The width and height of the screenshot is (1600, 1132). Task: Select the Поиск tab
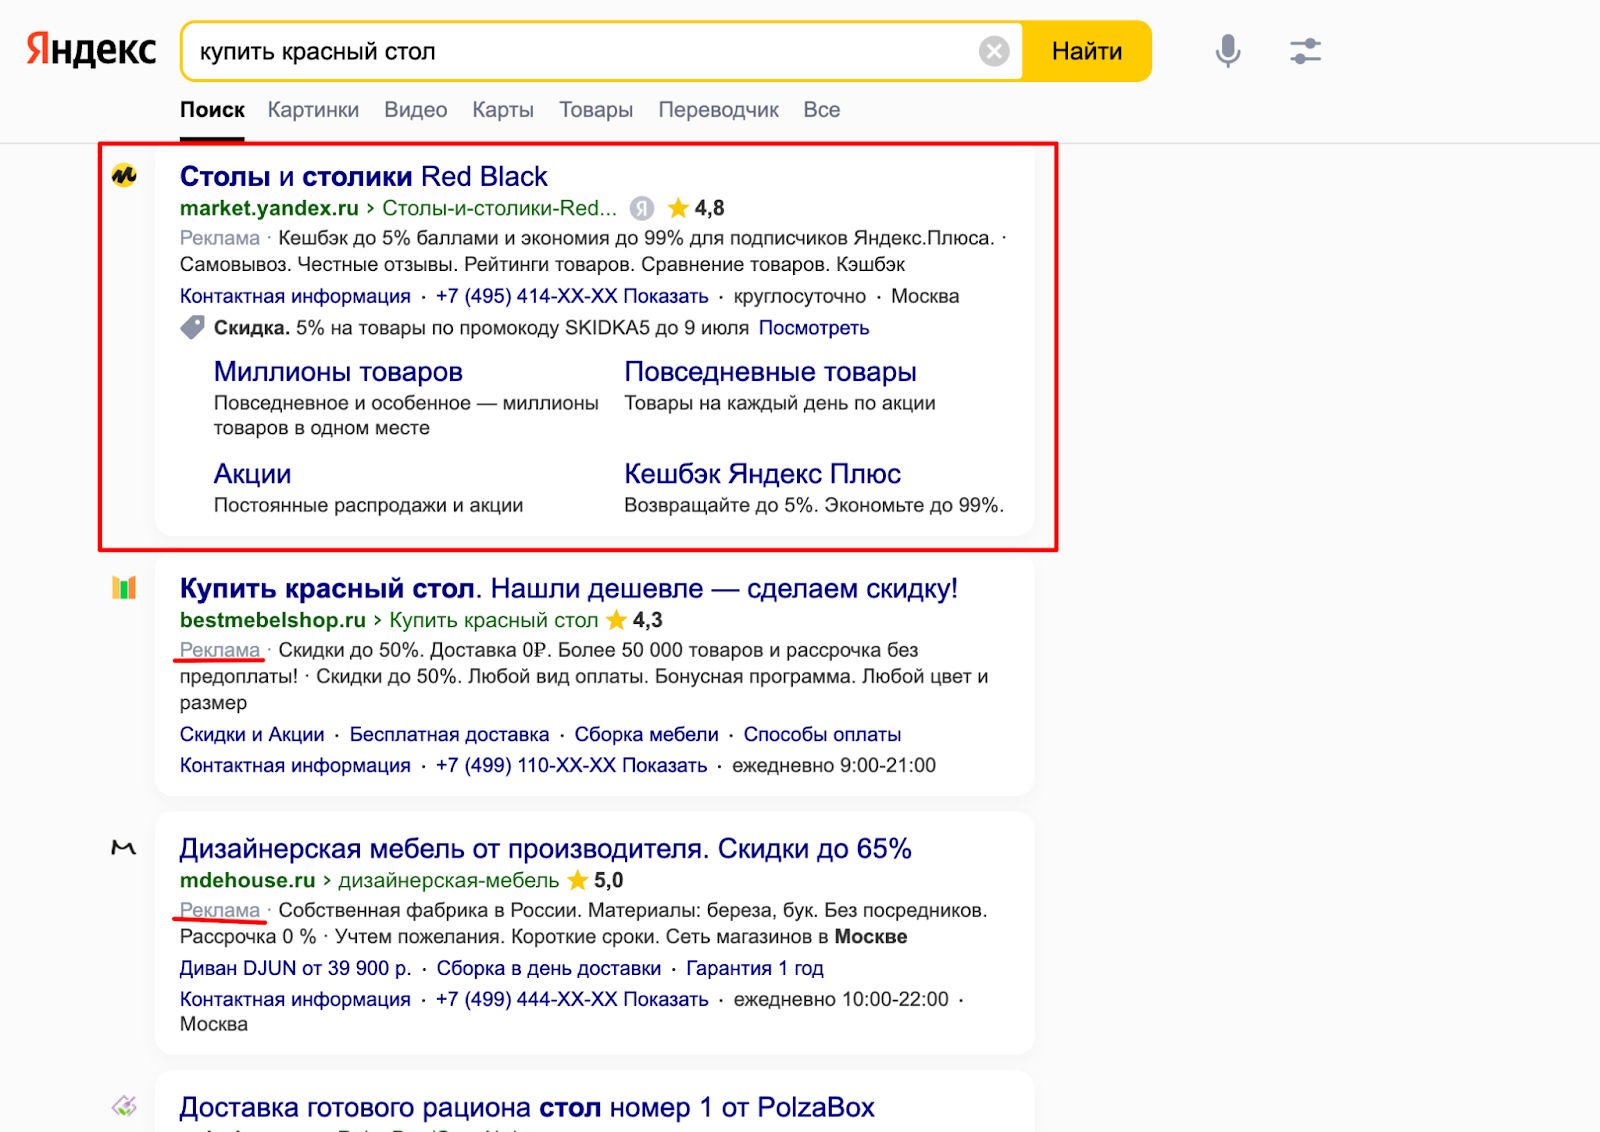(212, 110)
